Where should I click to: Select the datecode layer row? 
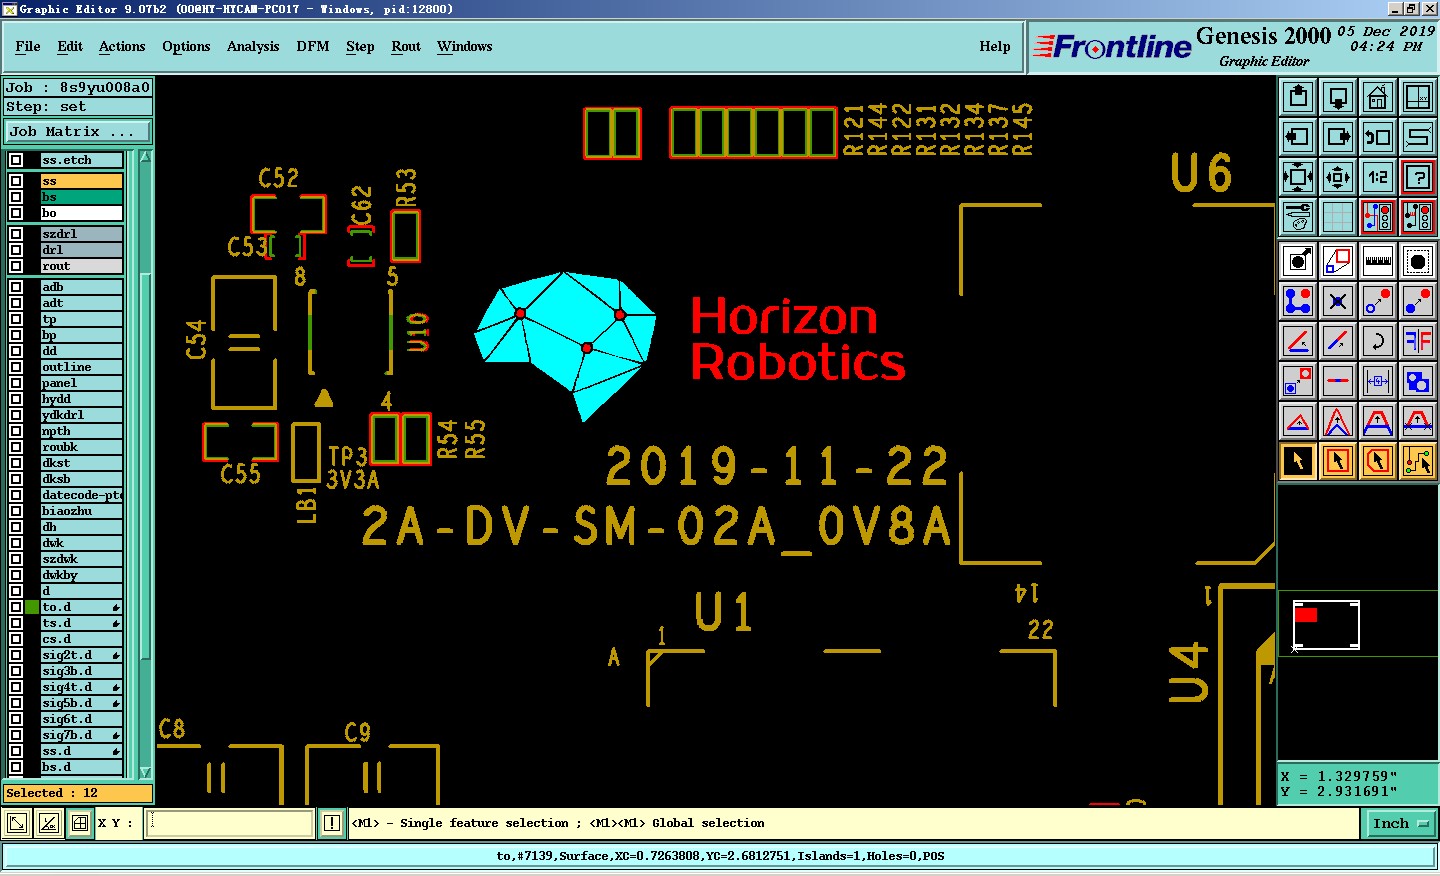(x=82, y=495)
